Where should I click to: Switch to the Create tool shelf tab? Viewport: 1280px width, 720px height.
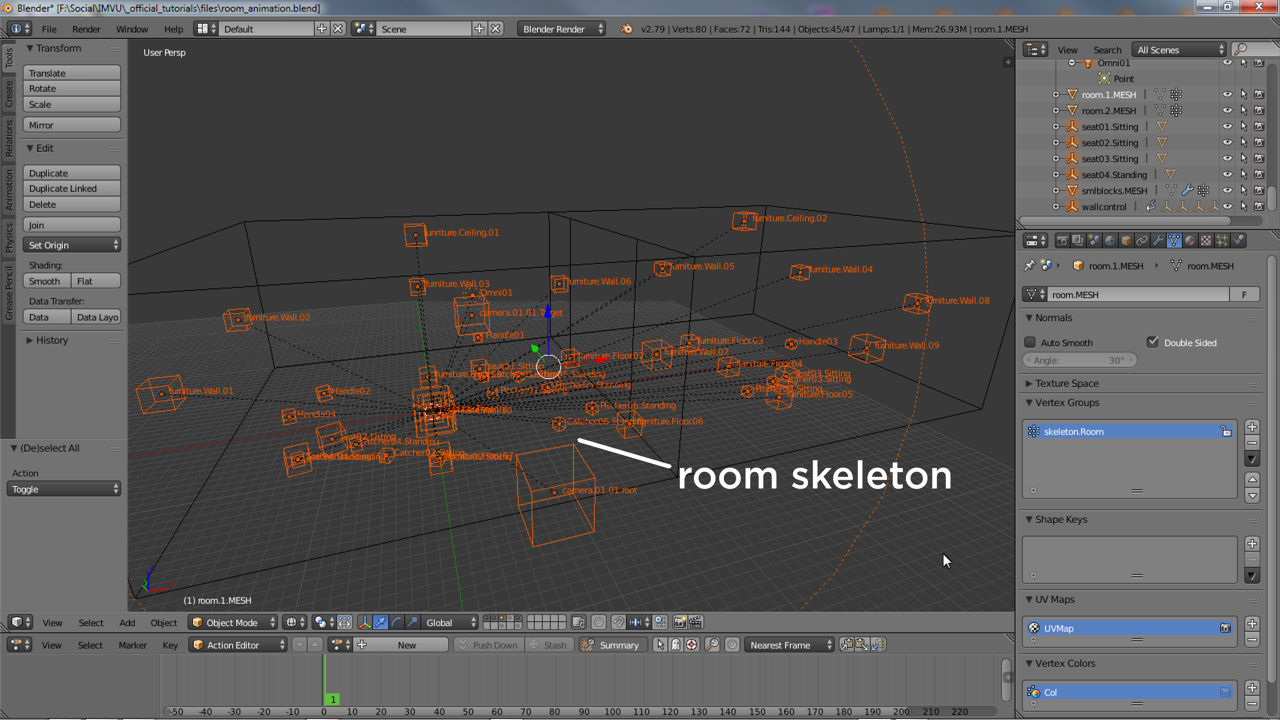pyautogui.click(x=9, y=94)
